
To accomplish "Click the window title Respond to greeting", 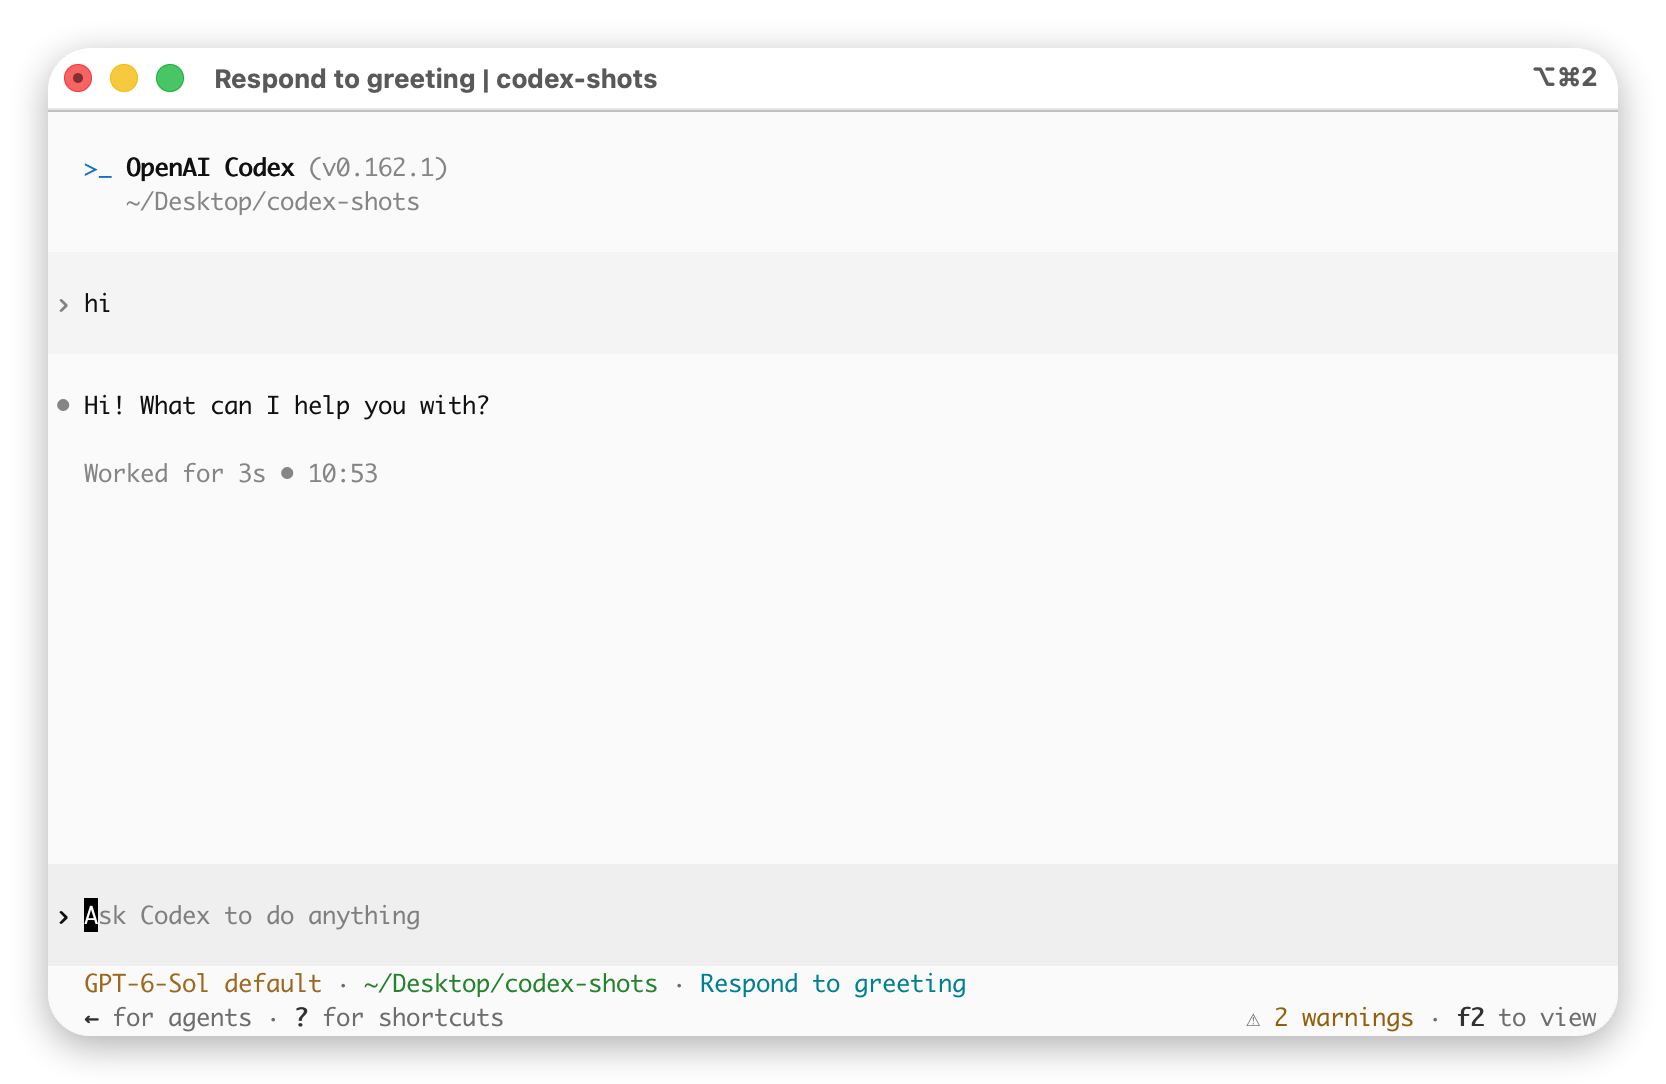I will pyautogui.click(x=344, y=79).
